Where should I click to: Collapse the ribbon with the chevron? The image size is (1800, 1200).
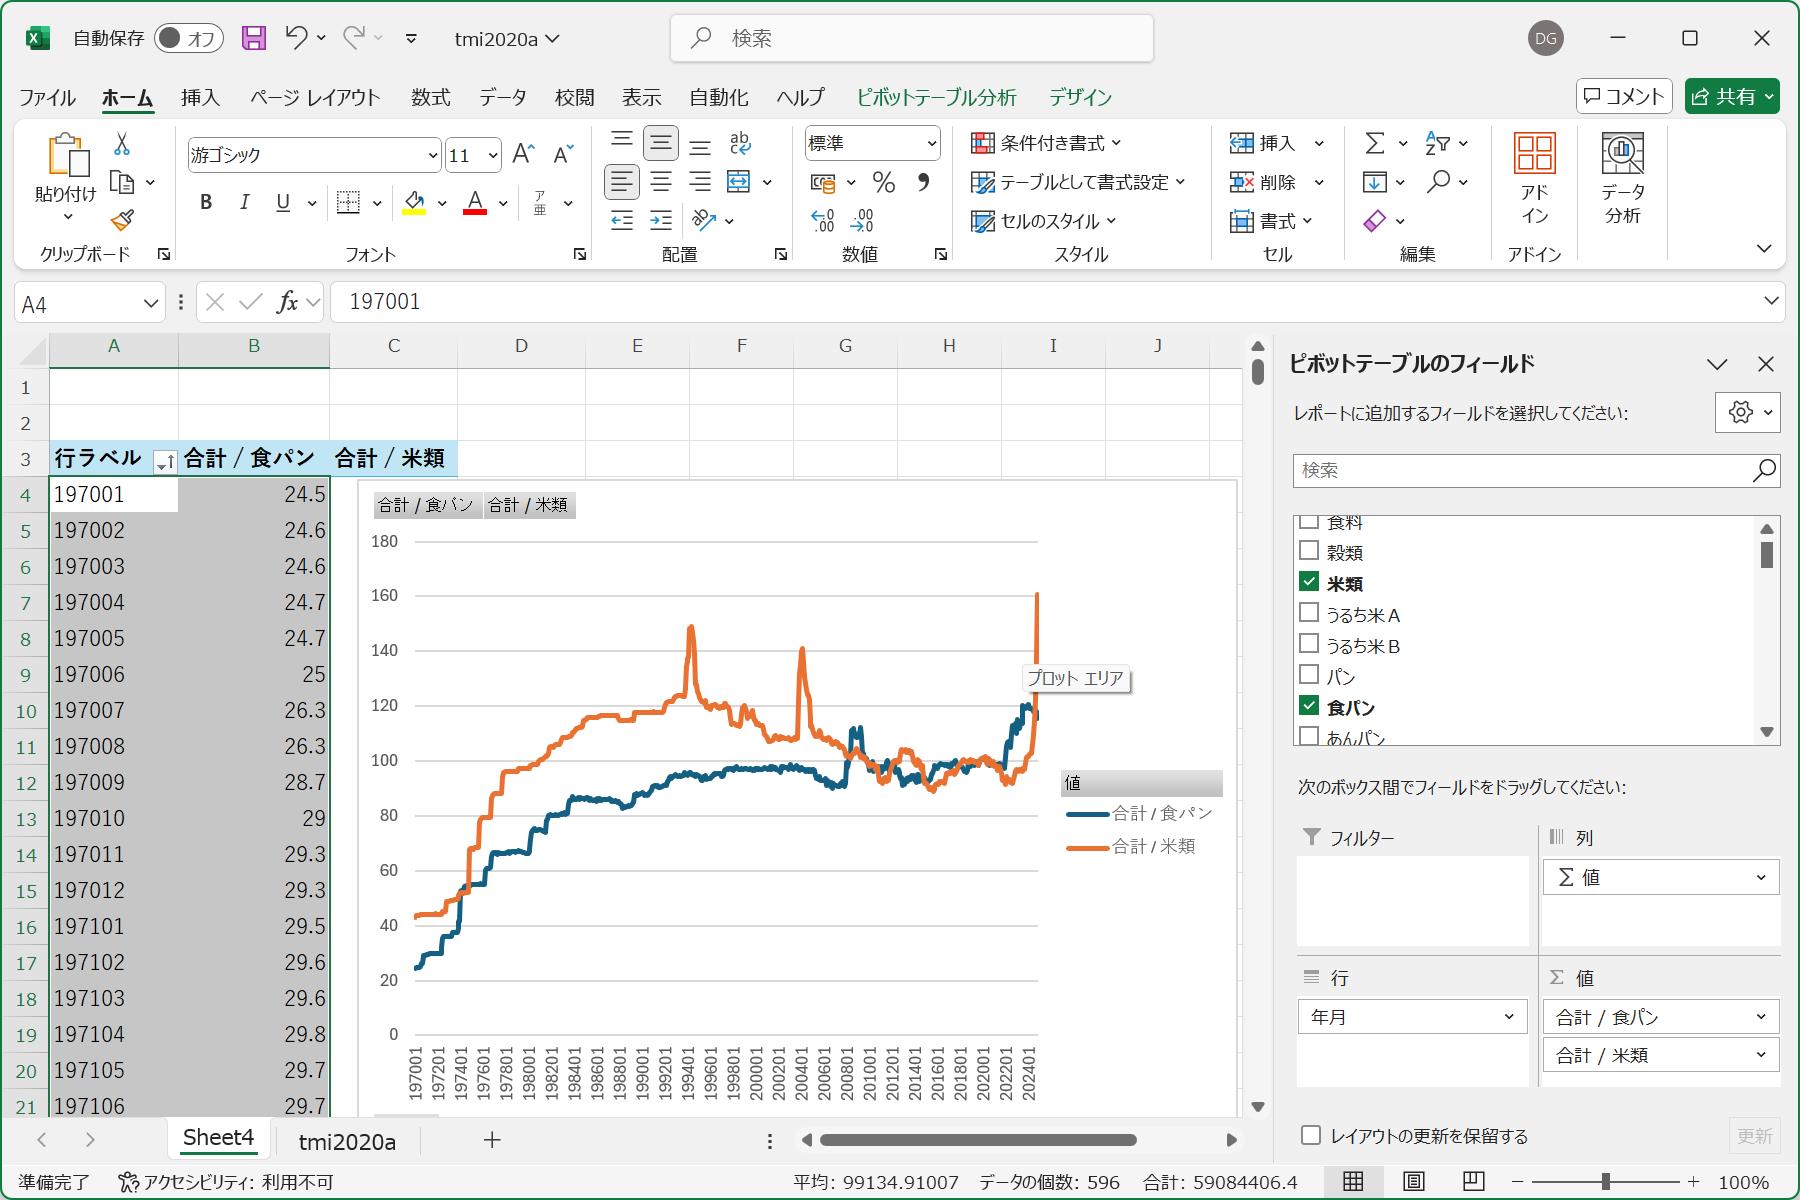pos(1764,248)
